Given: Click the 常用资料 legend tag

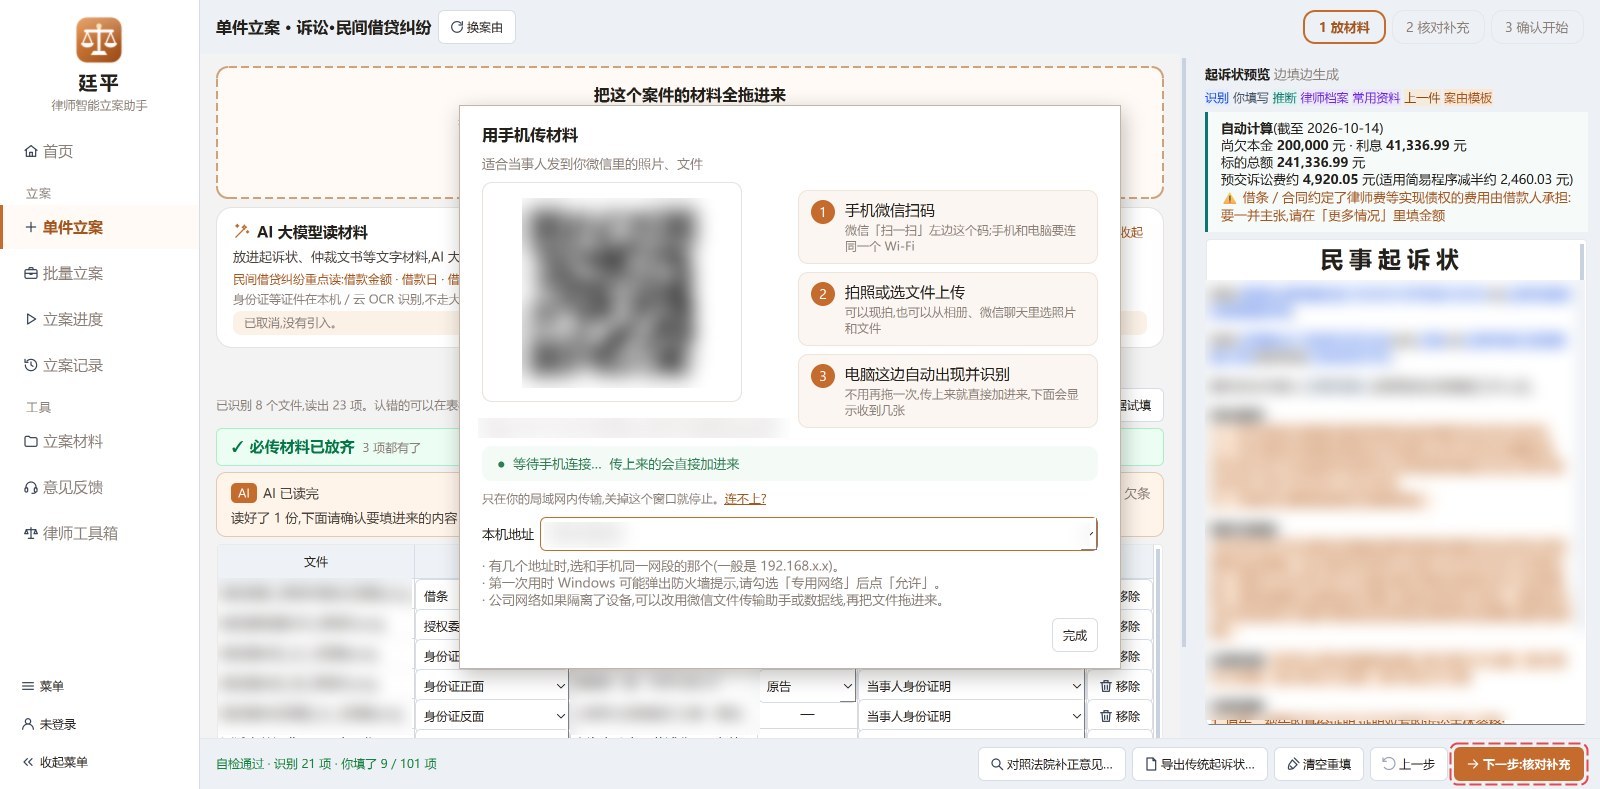Looking at the screenshot, I should 1376,98.
